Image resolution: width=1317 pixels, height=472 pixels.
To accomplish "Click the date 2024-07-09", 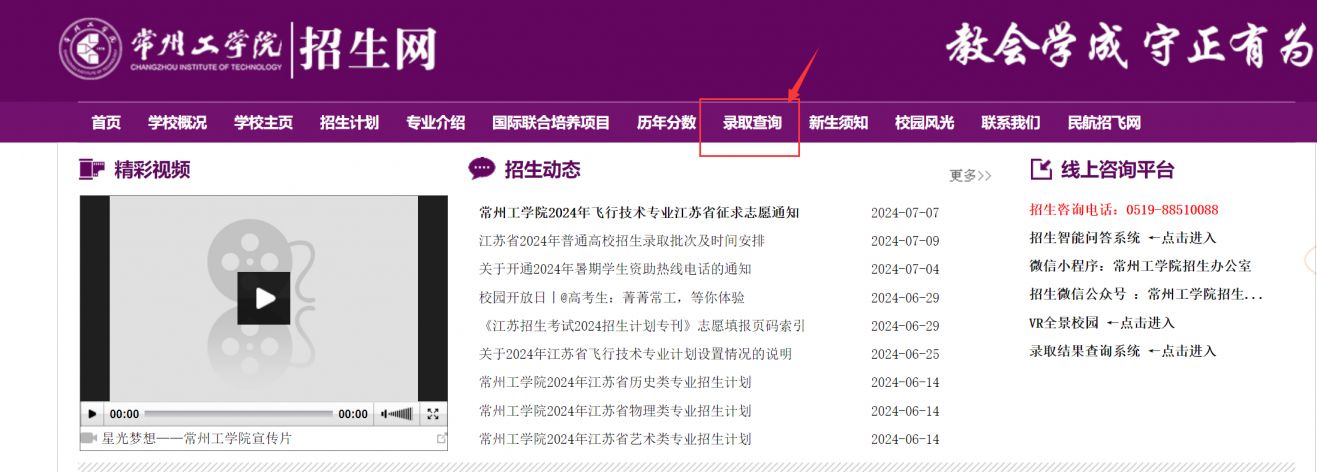I will [905, 241].
